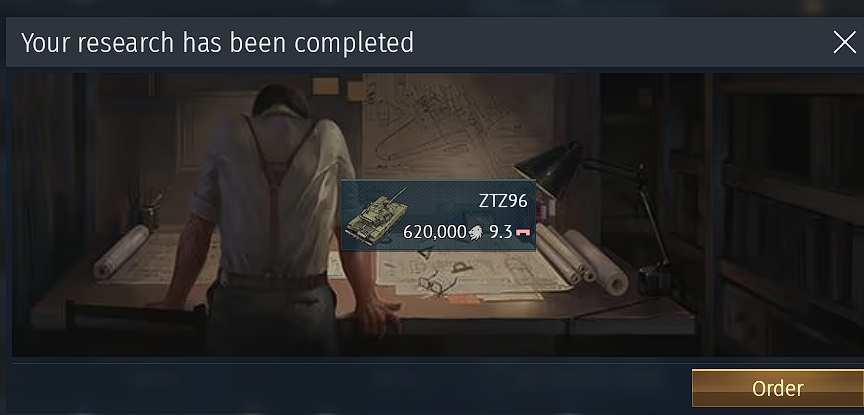Select the ZTZ96 vehicle card
The height and width of the screenshot is (415, 864).
[x=438, y=215]
